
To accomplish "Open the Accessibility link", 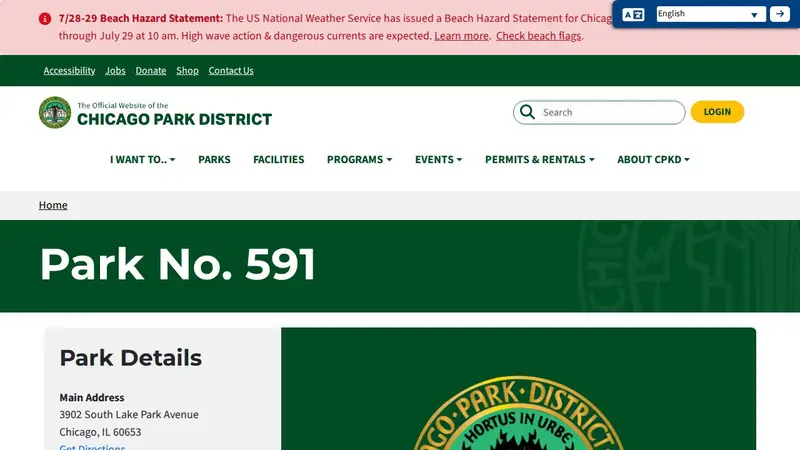I will [x=69, y=70].
